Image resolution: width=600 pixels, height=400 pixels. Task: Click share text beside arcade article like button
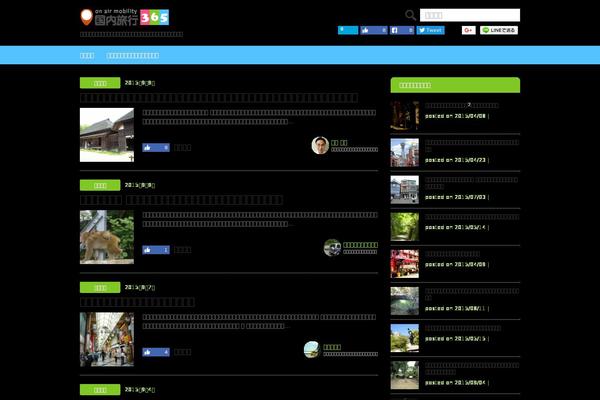183,352
